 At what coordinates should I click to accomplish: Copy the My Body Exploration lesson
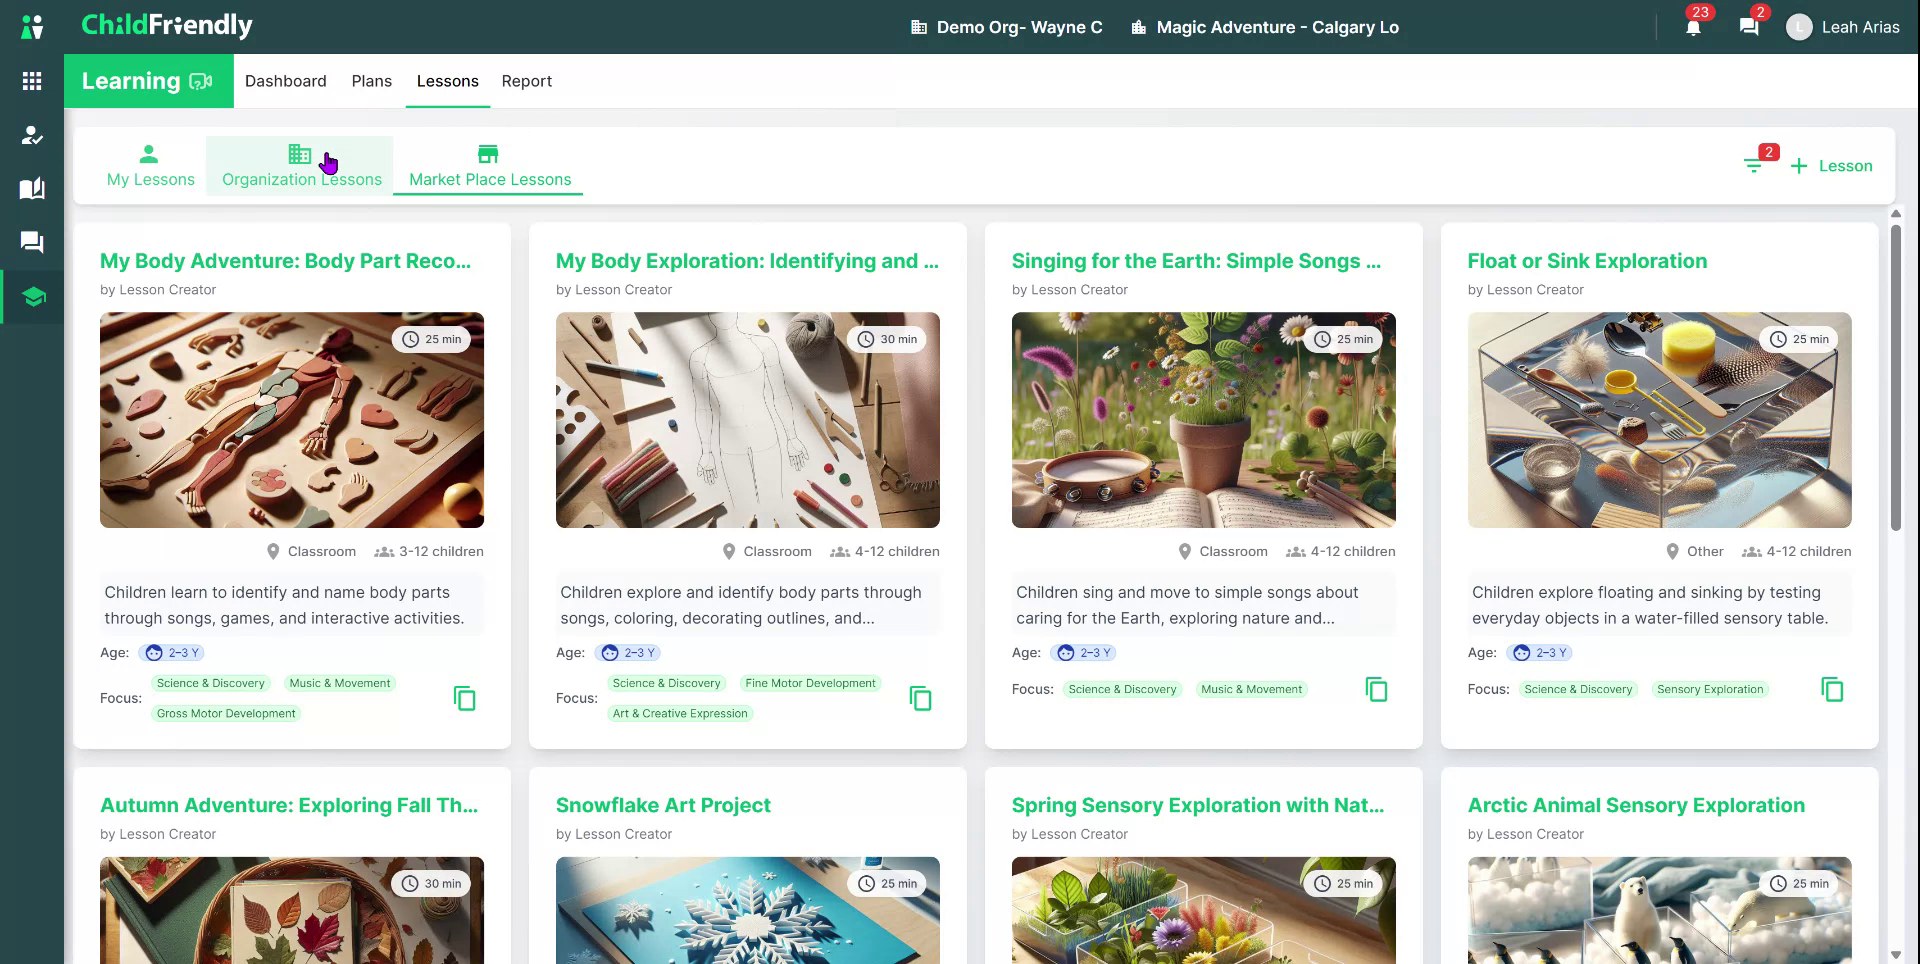click(921, 698)
